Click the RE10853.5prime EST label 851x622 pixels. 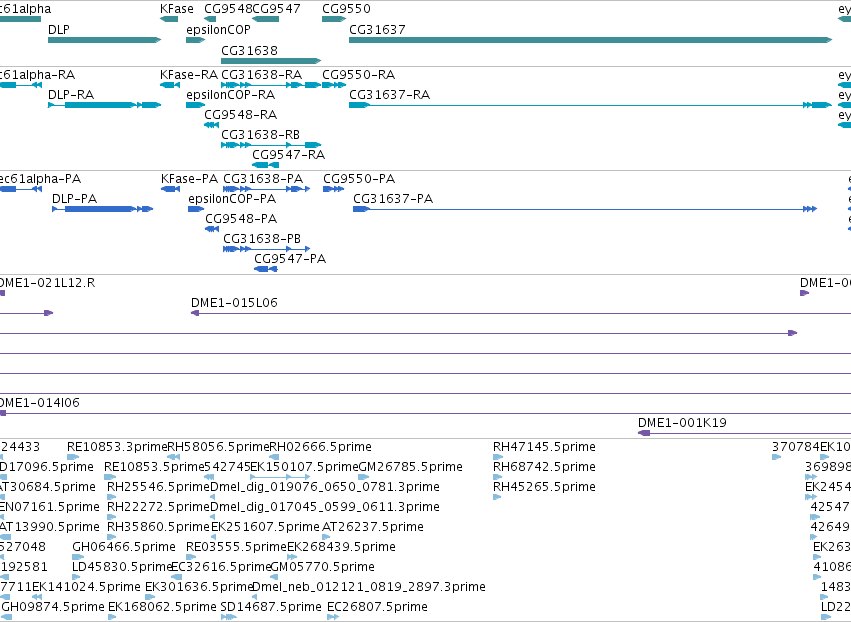(x=154, y=467)
